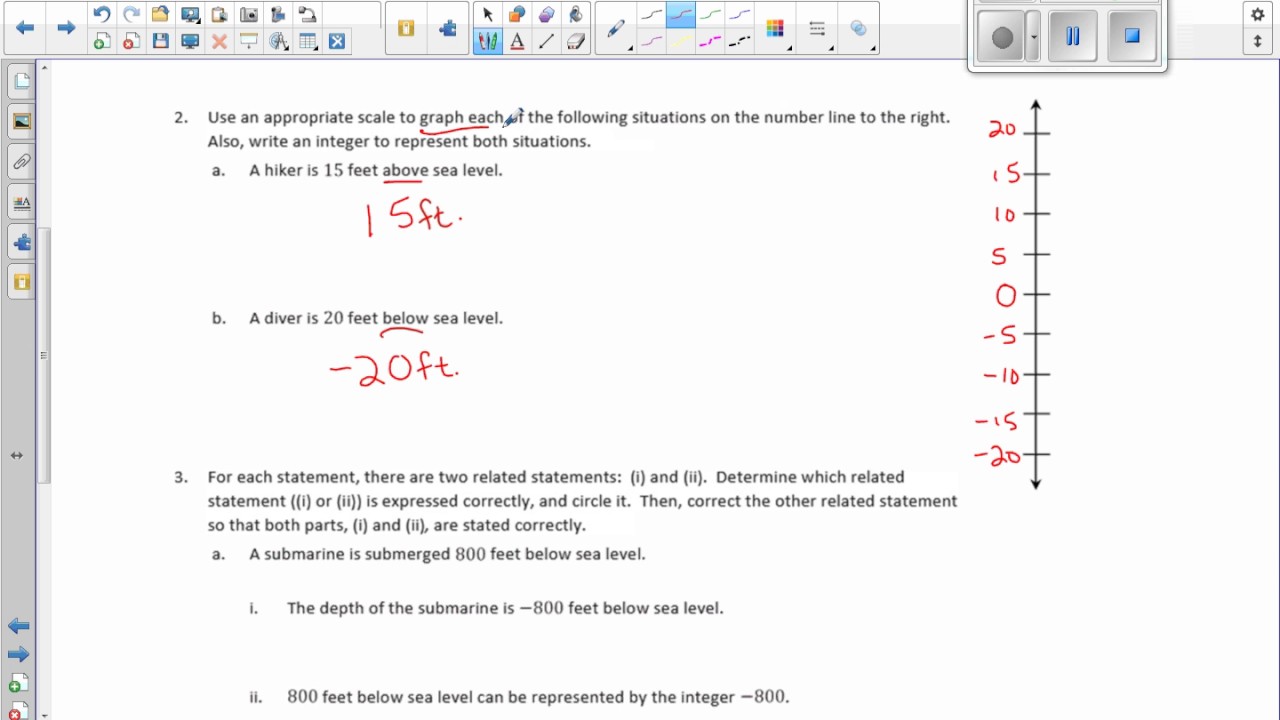Save the notebook file

(x=160, y=41)
